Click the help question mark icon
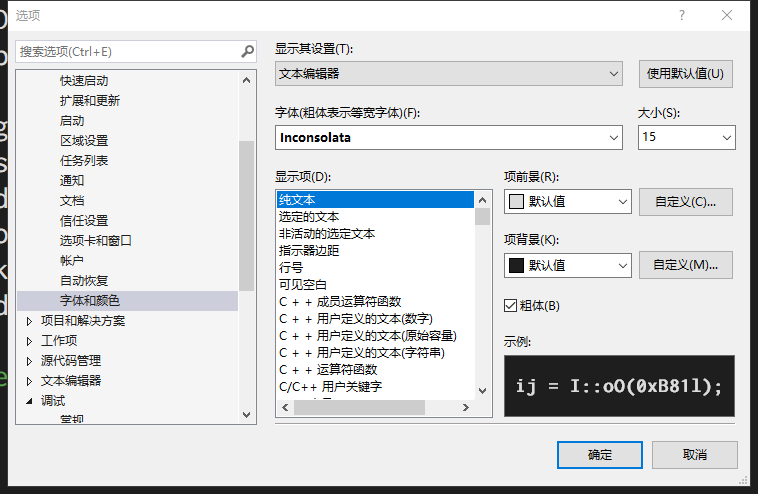The image size is (758, 494). pos(682,15)
